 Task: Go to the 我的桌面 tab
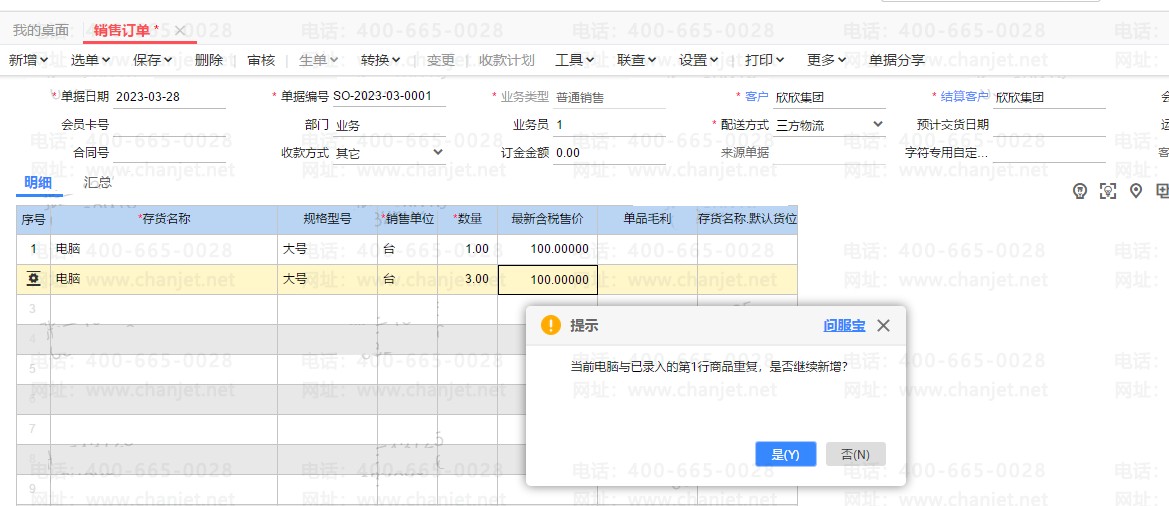[x=41, y=30]
